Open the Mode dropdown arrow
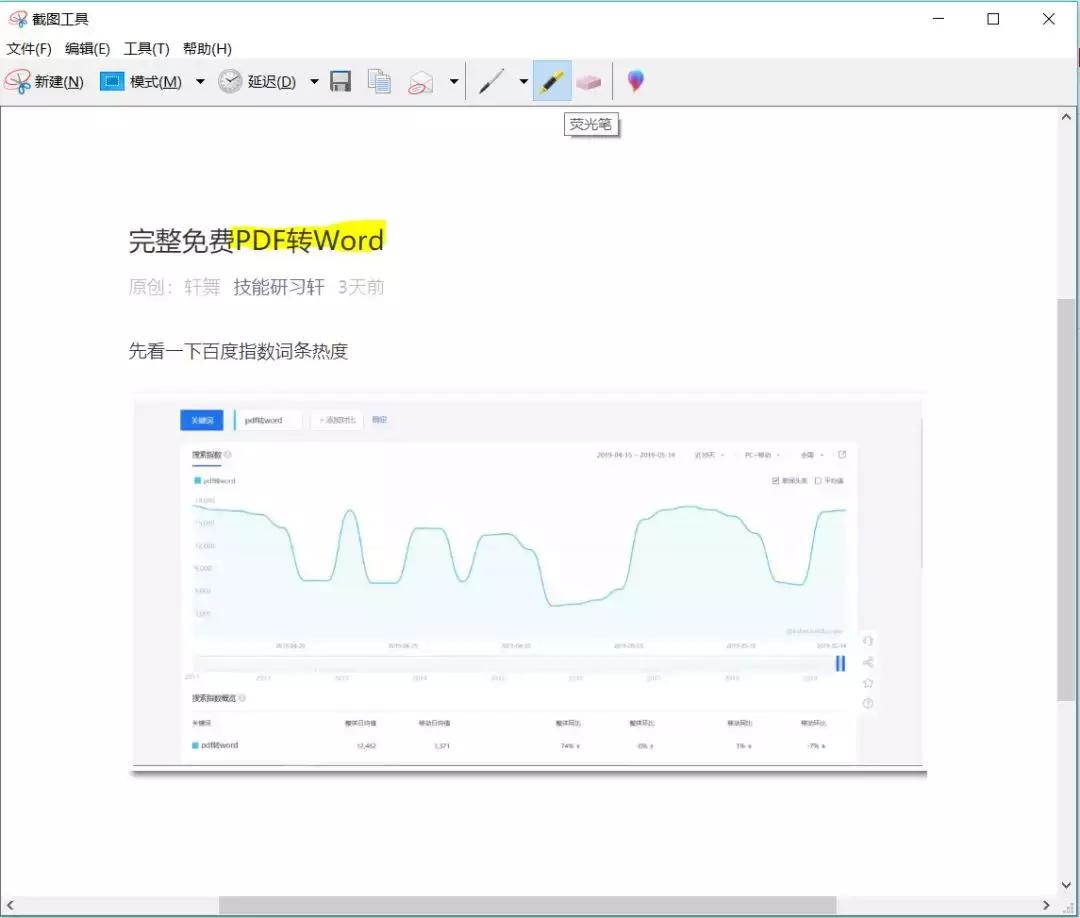1080x918 pixels. pos(201,81)
